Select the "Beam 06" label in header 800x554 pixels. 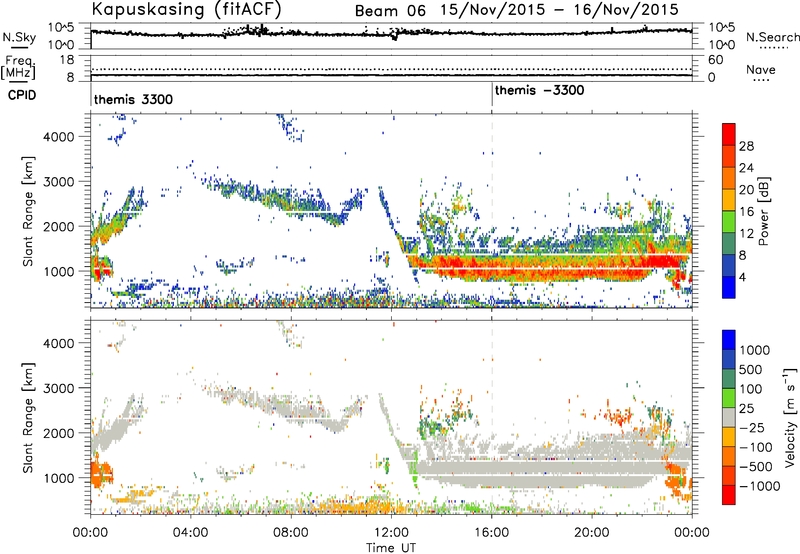click(x=390, y=11)
